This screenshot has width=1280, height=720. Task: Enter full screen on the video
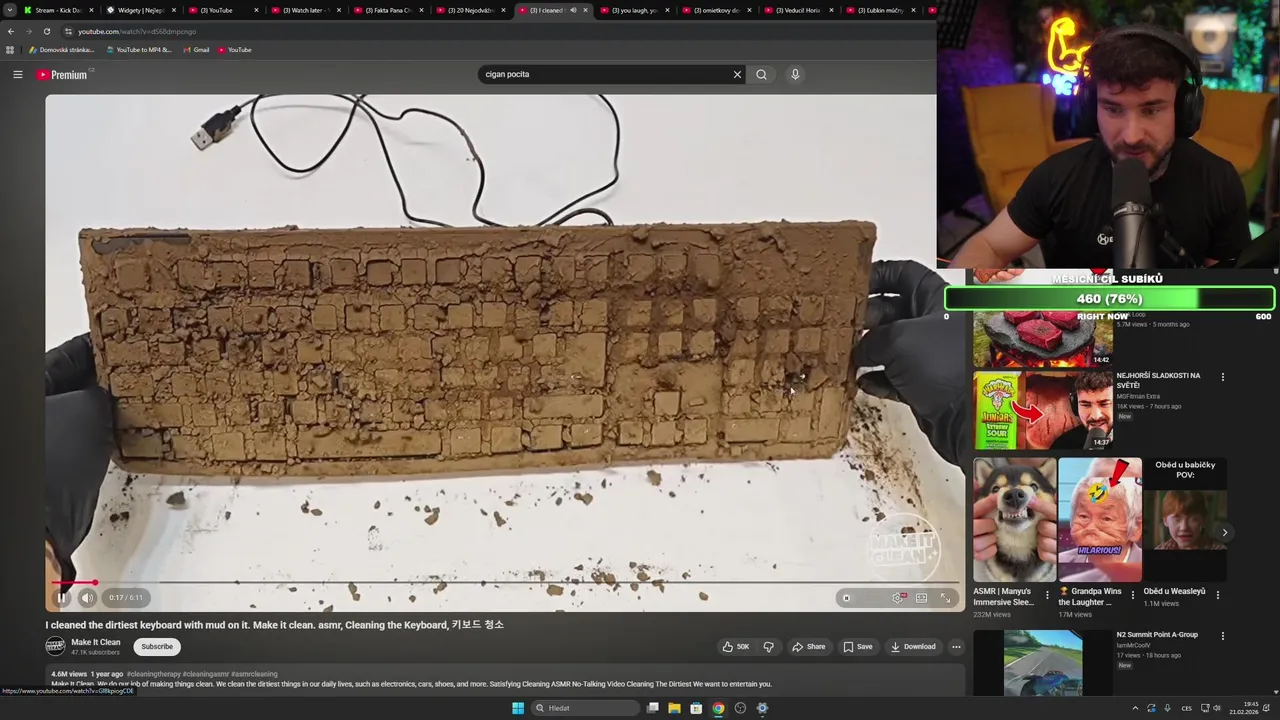click(x=945, y=598)
